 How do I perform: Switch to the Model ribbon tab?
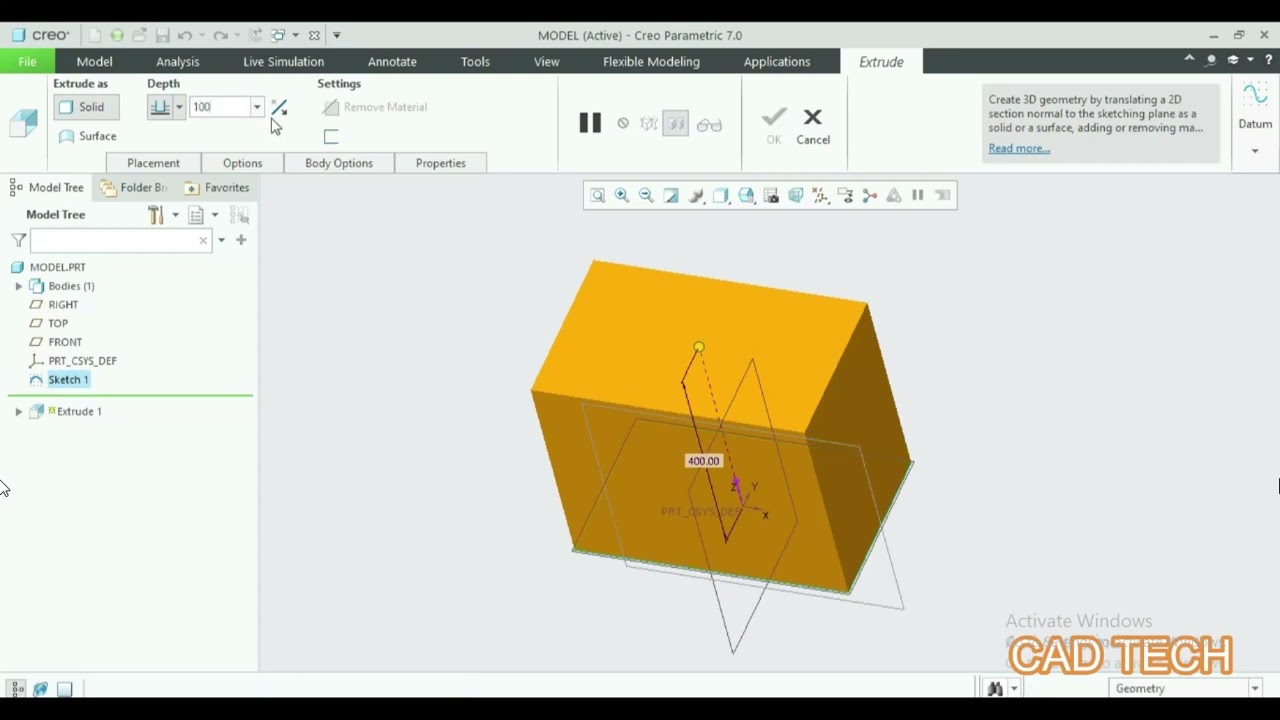pyautogui.click(x=94, y=61)
